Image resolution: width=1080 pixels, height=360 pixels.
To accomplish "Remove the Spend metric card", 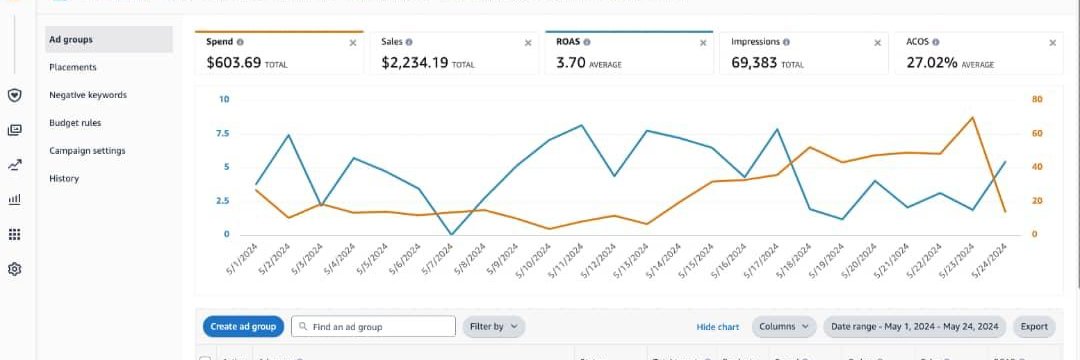I will coord(353,43).
